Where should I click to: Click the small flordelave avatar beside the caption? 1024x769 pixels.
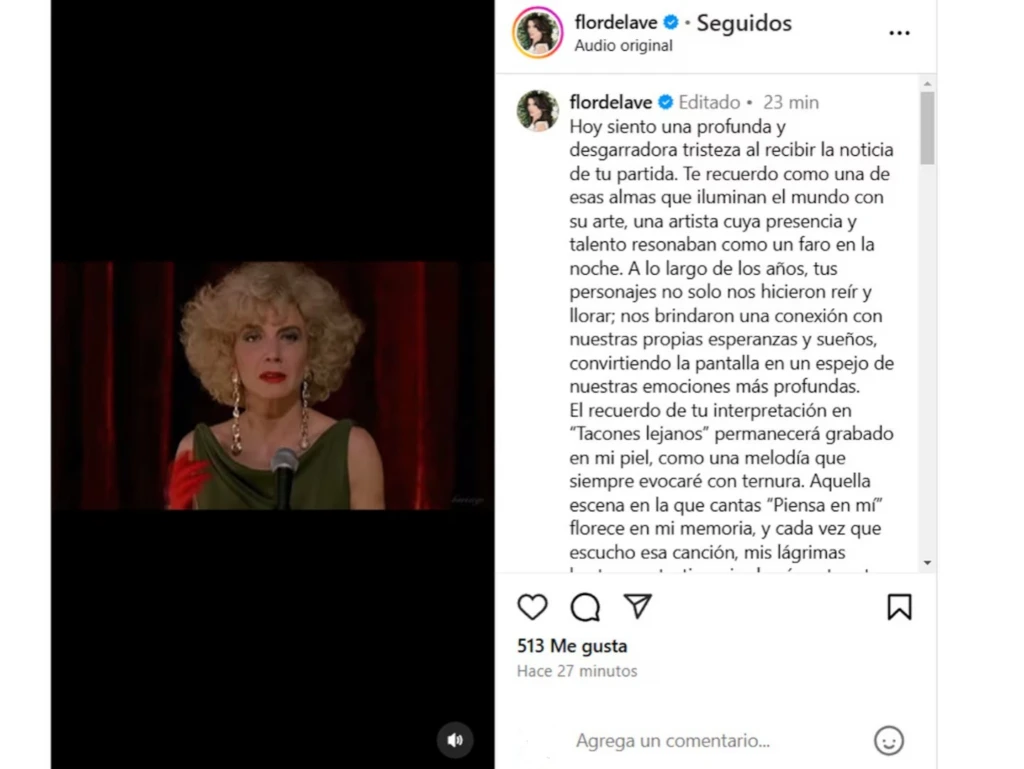coord(537,110)
